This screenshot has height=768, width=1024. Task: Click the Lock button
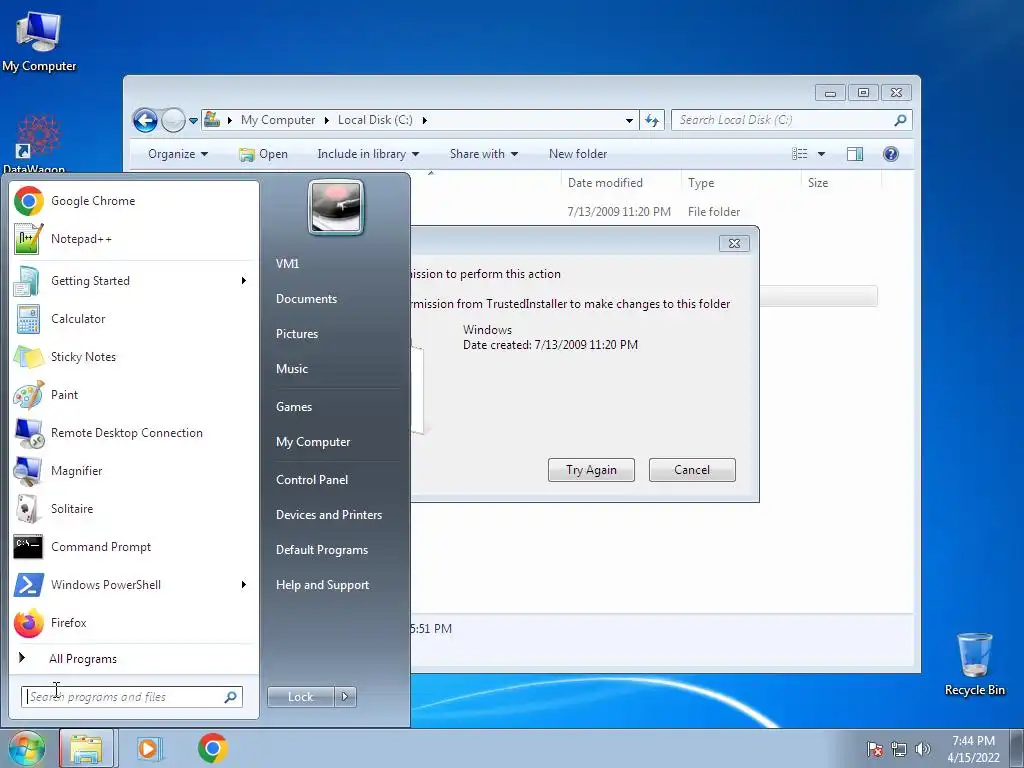pyautogui.click(x=300, y=697)
